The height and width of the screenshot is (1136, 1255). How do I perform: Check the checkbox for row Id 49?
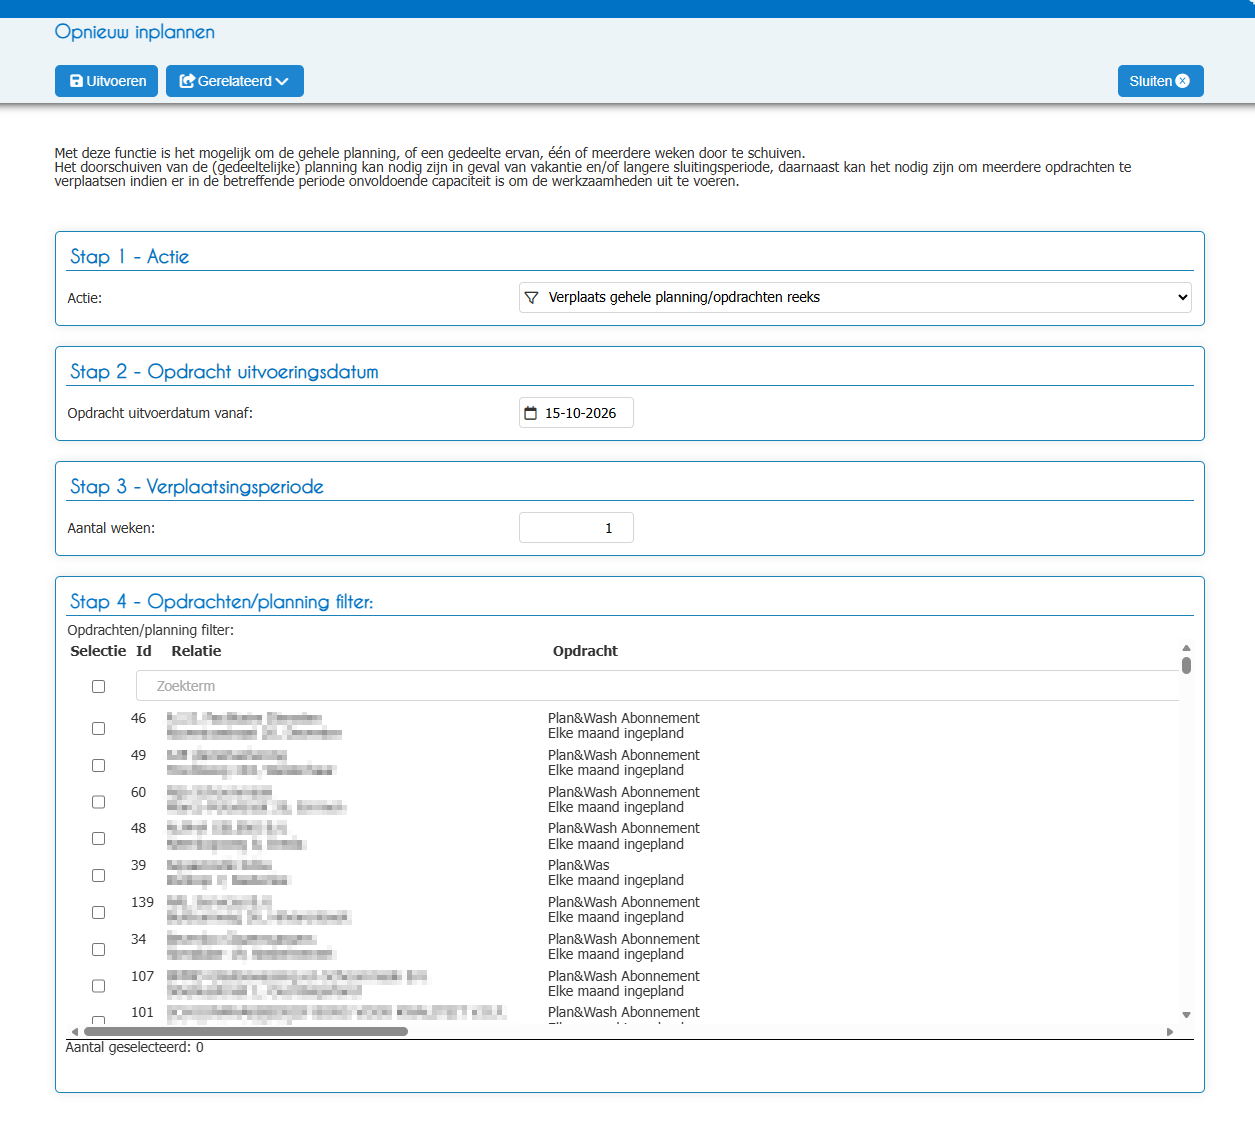coord(98,765)
